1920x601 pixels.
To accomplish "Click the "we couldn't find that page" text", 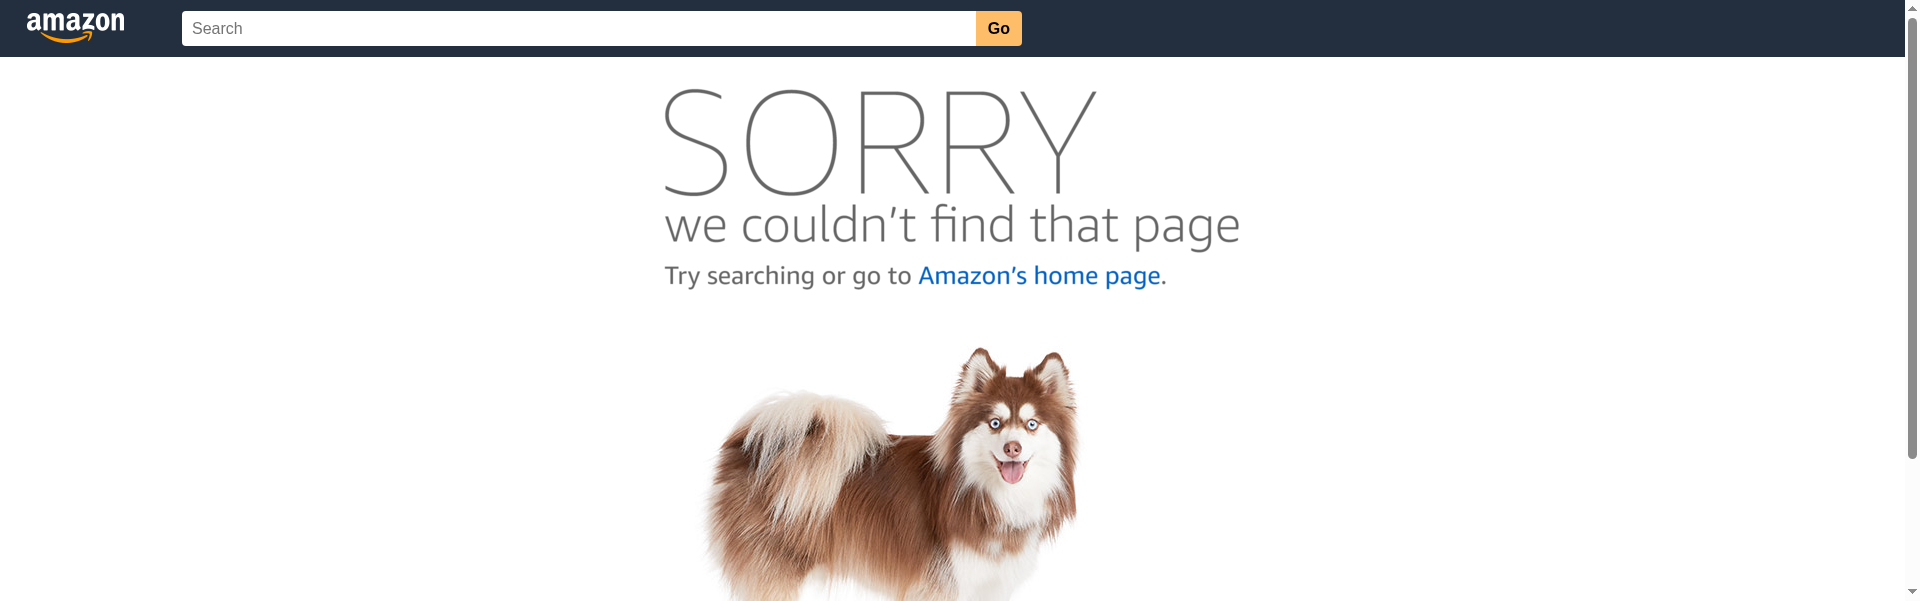I will (952, 226).
